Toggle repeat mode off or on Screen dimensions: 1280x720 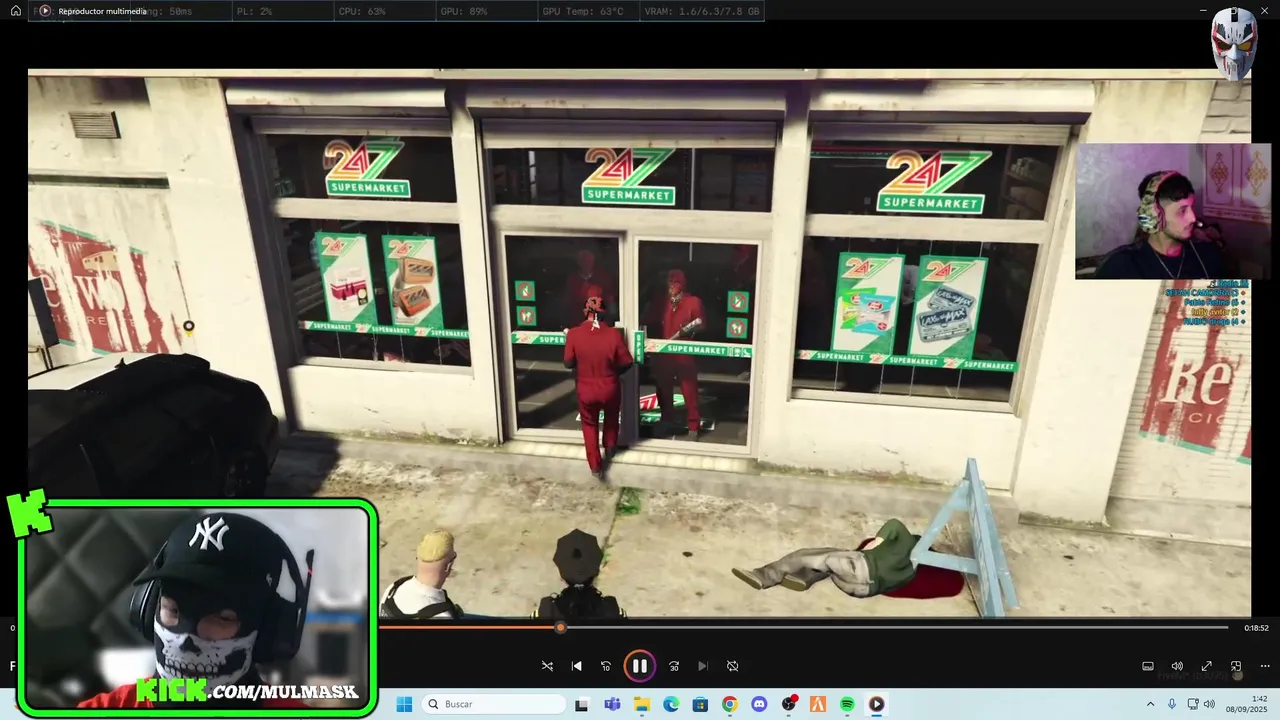pos(732,666)
